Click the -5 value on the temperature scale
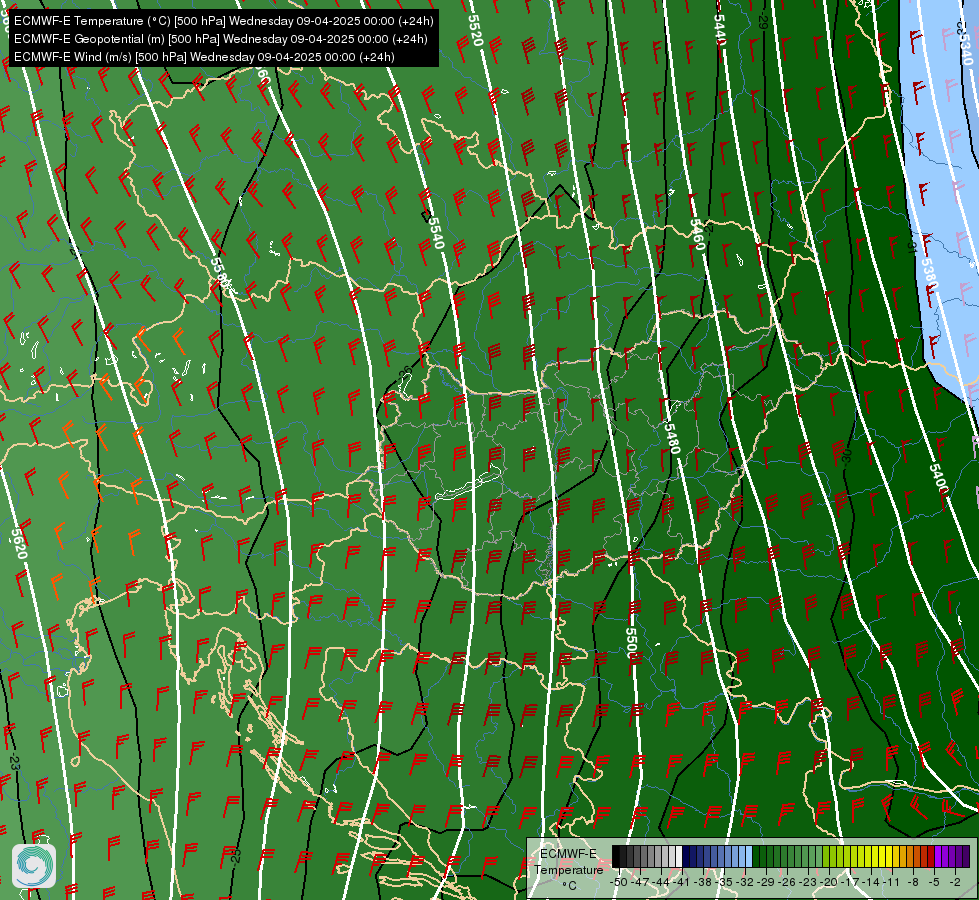The width and height of the screenshot is (979, 900). 934,882
